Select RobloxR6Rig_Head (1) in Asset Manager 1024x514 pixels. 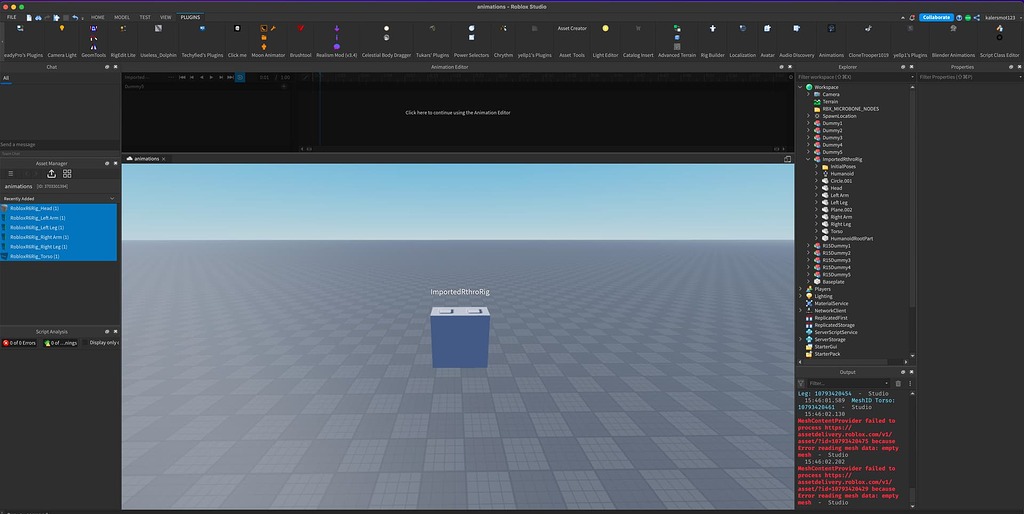tap(59, 208)
